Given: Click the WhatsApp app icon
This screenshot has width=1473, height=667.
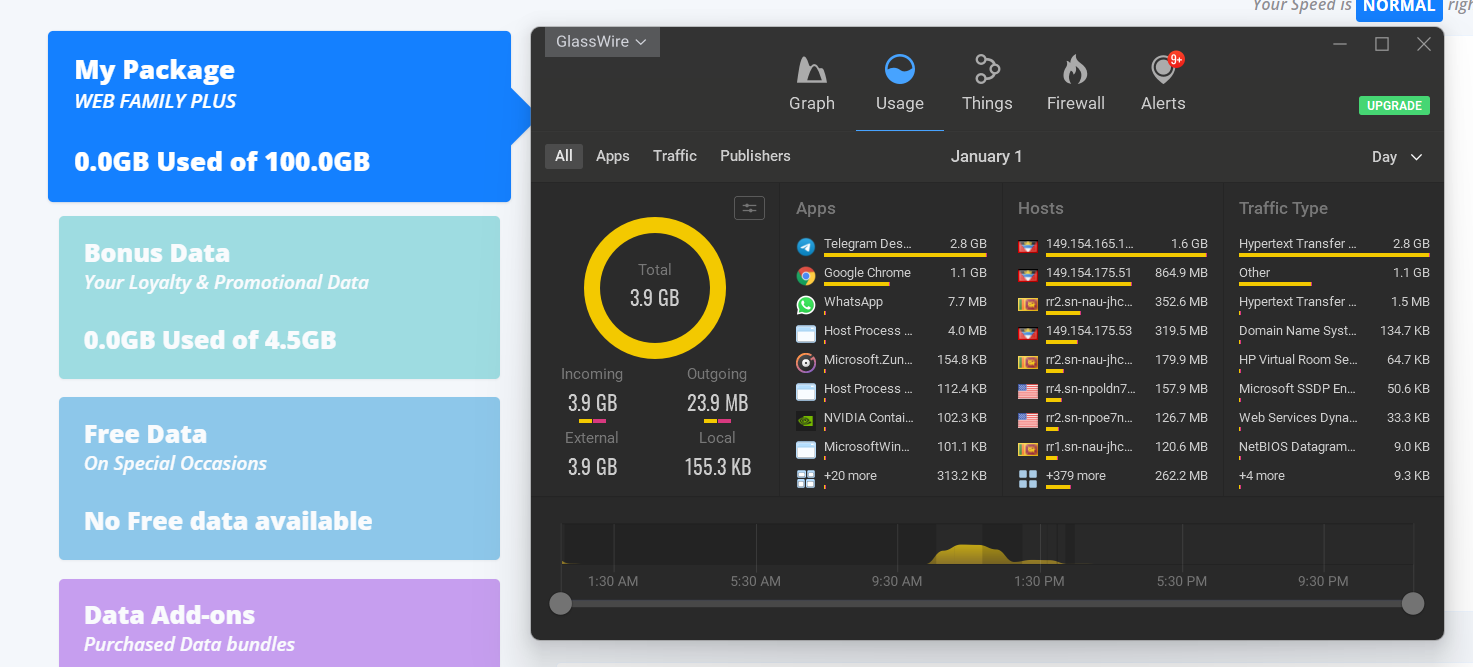Looking at the screenshot, I should pos(806,304).
